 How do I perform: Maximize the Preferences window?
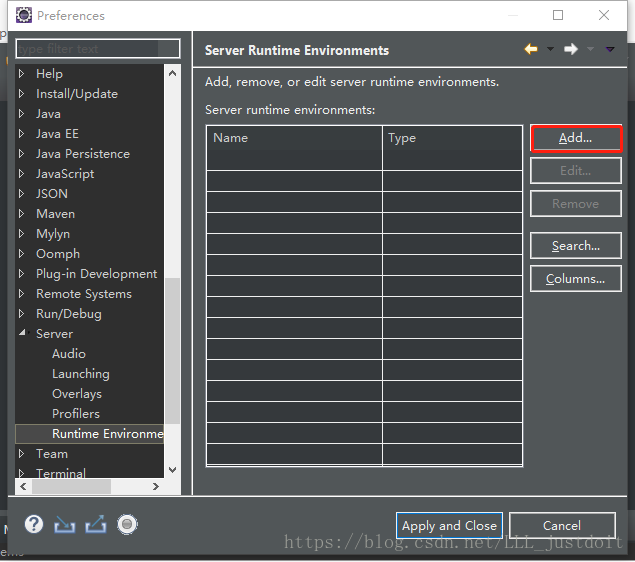pyautogui.click(x=558, y=15)
